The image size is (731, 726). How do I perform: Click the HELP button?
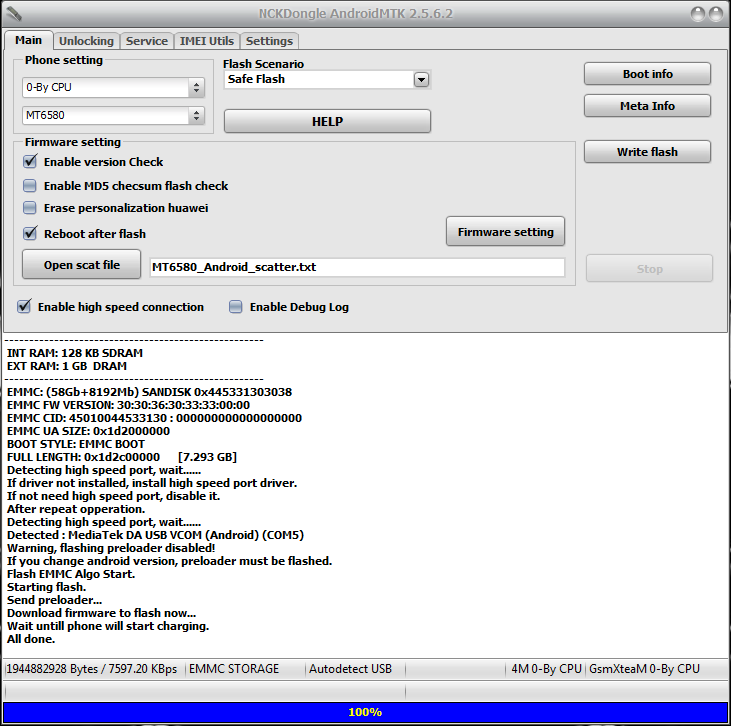point(327,122)
